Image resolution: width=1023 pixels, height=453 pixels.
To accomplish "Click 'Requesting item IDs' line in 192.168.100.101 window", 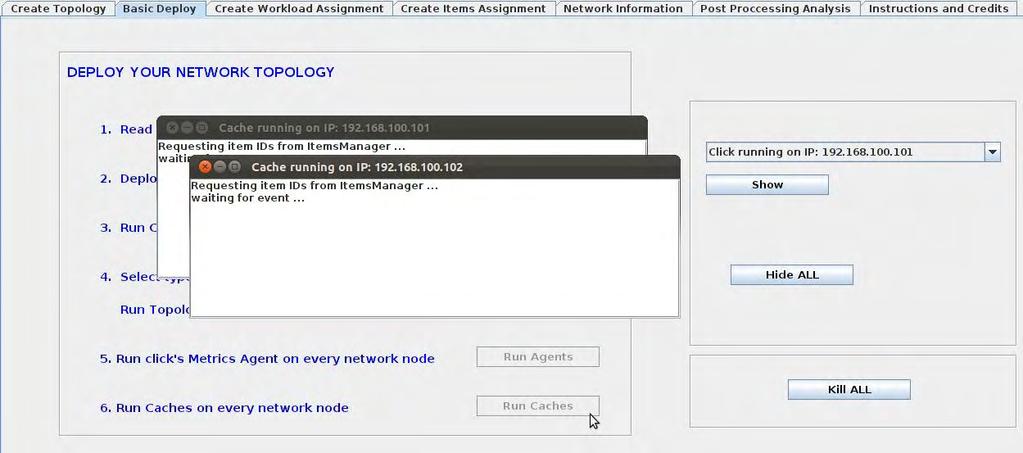I will pos(281,146).
